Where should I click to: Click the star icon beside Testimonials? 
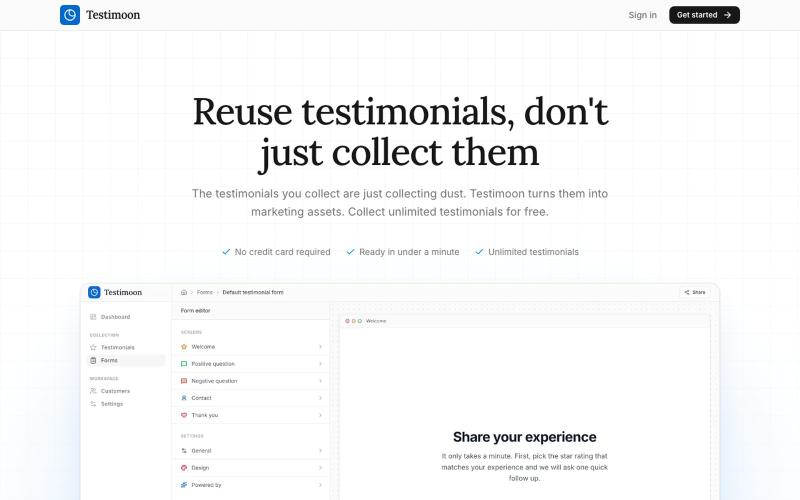click(x=93, y=347)
